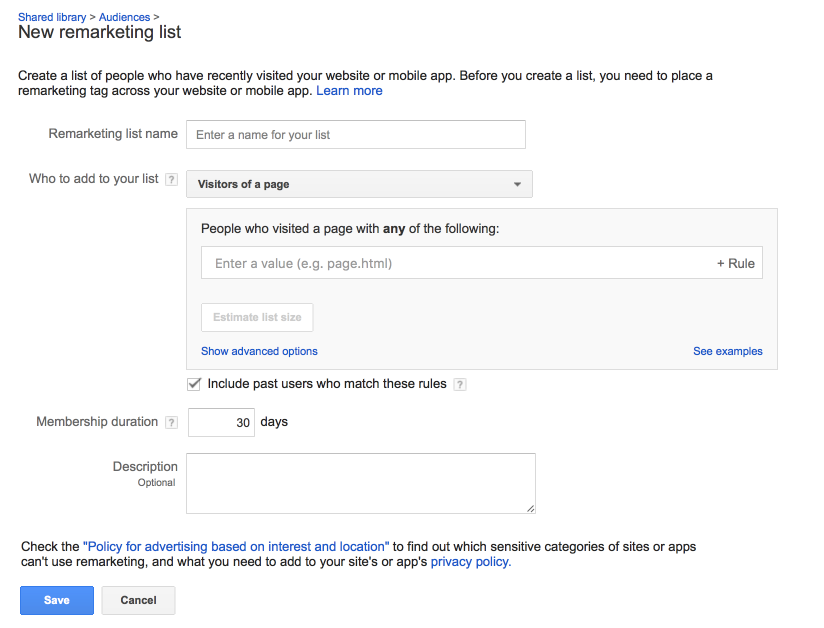Screen dimensions: 824x628
Task: Click inside the Description text area
Action: point(360,483)
